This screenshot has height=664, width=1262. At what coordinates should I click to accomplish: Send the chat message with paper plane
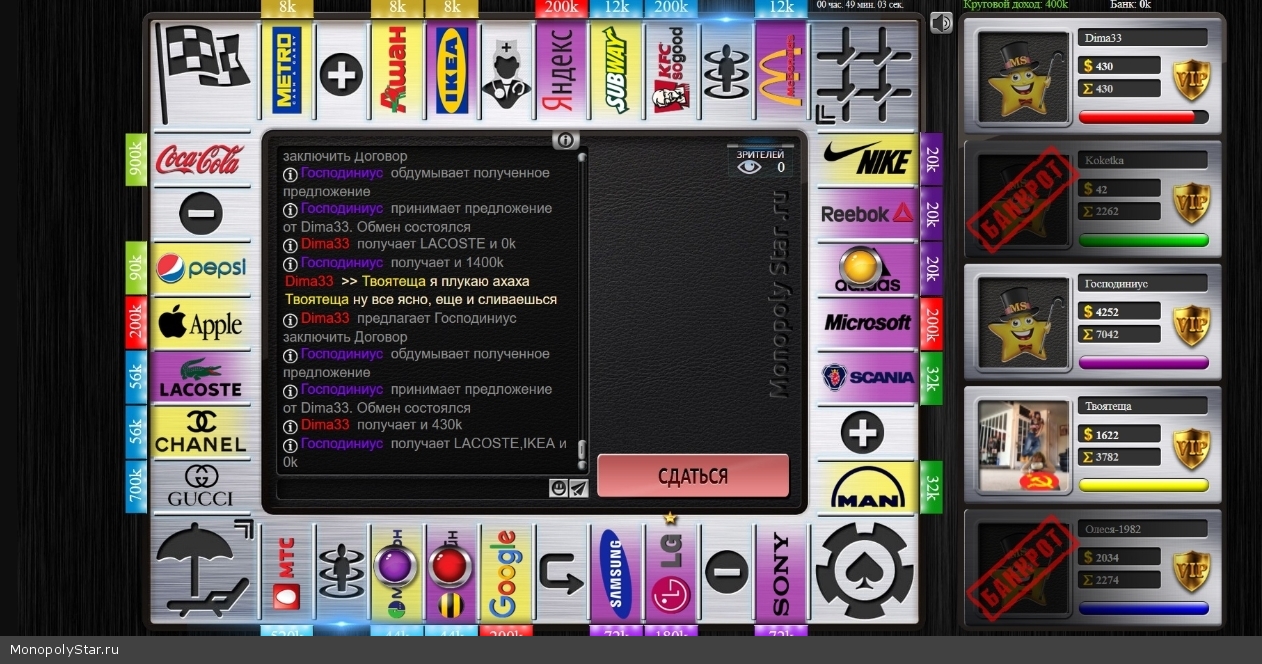pos(578,488)
